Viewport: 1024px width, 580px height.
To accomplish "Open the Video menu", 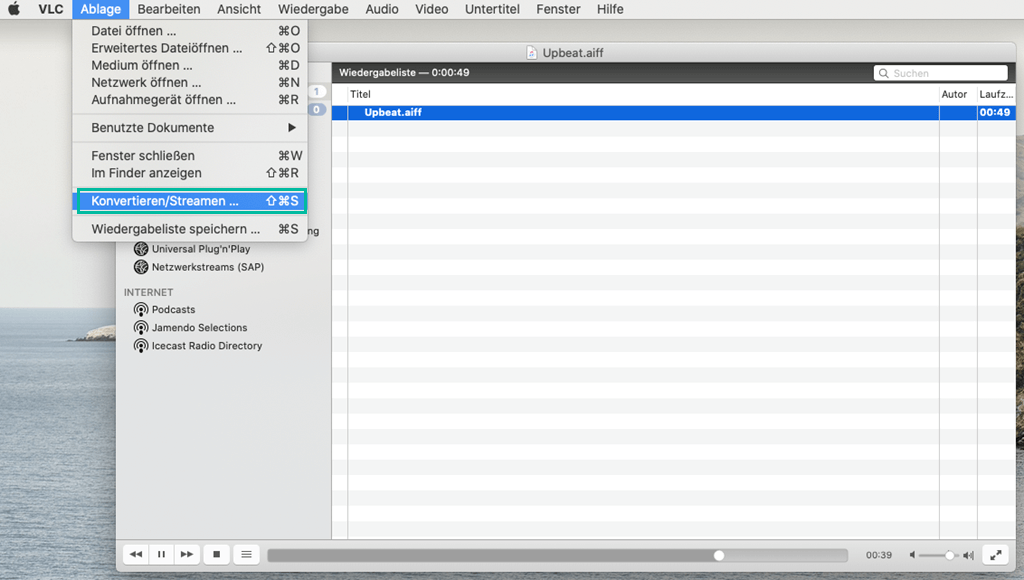I will tap(432, 9).
